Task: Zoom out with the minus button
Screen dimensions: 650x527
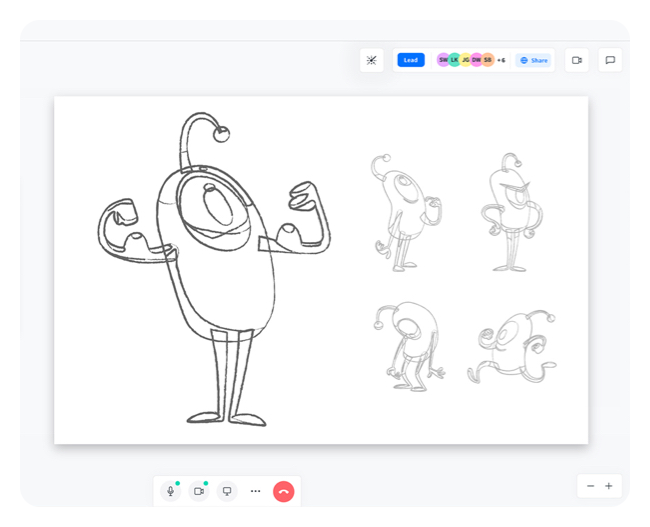Action: (x=590, y=486)
